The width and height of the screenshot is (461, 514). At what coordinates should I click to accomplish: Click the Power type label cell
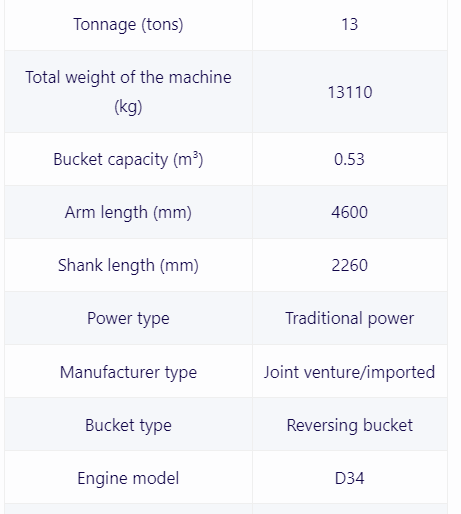(x=128, y=318)
